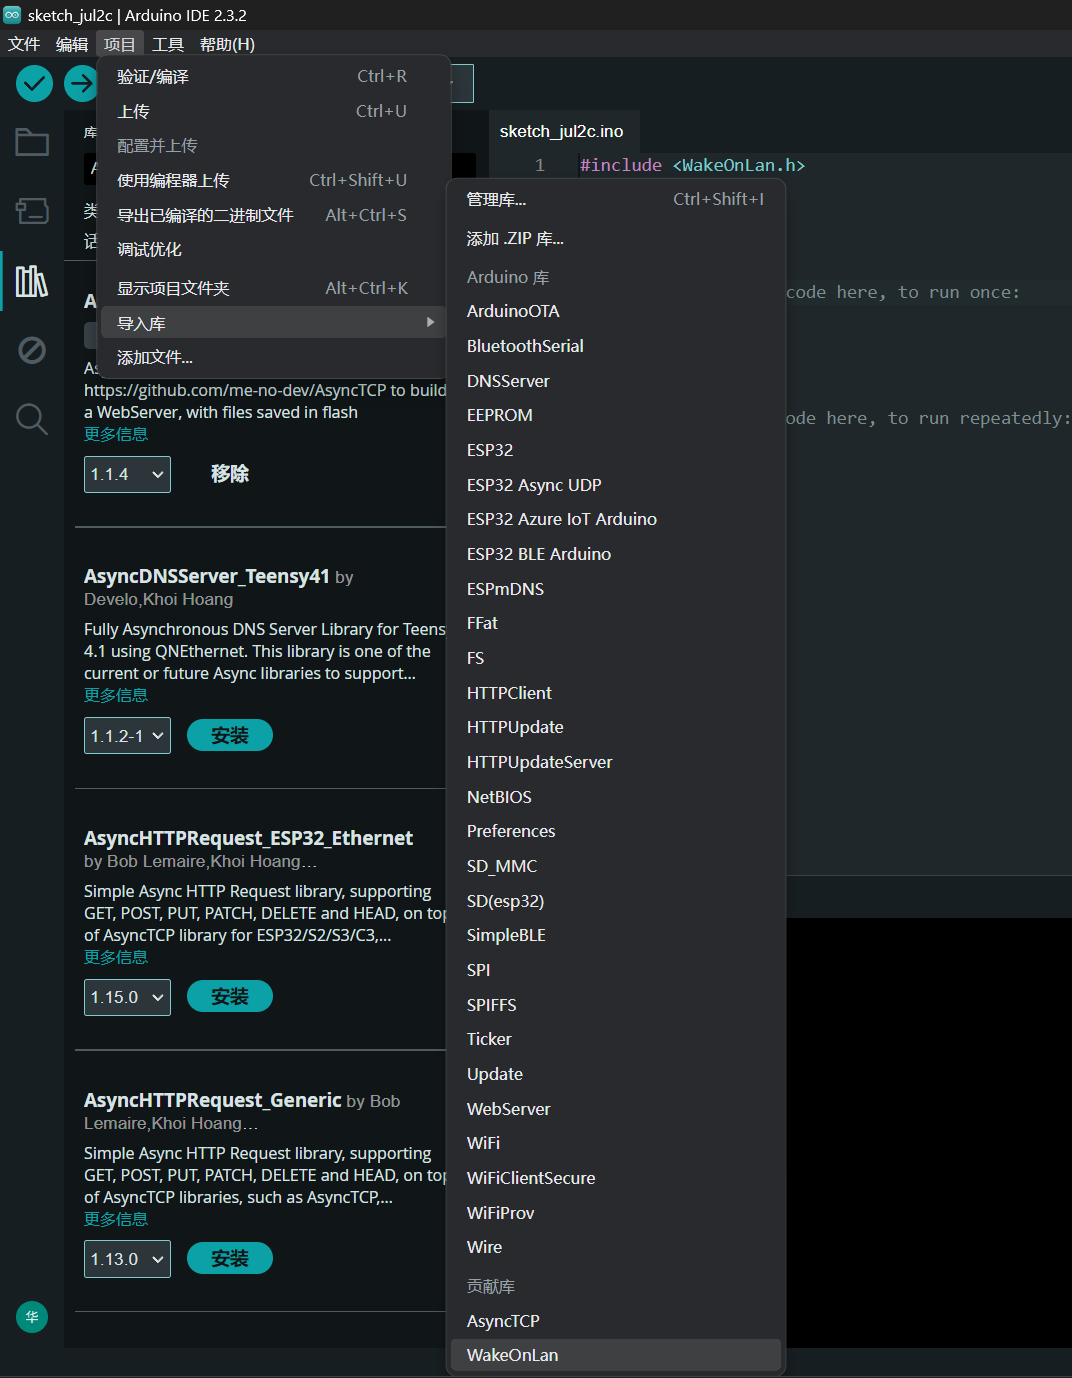This screenshot has width=1072, height=1378.
Task: Choose 添加文件... menu entry
Action: 273,358
